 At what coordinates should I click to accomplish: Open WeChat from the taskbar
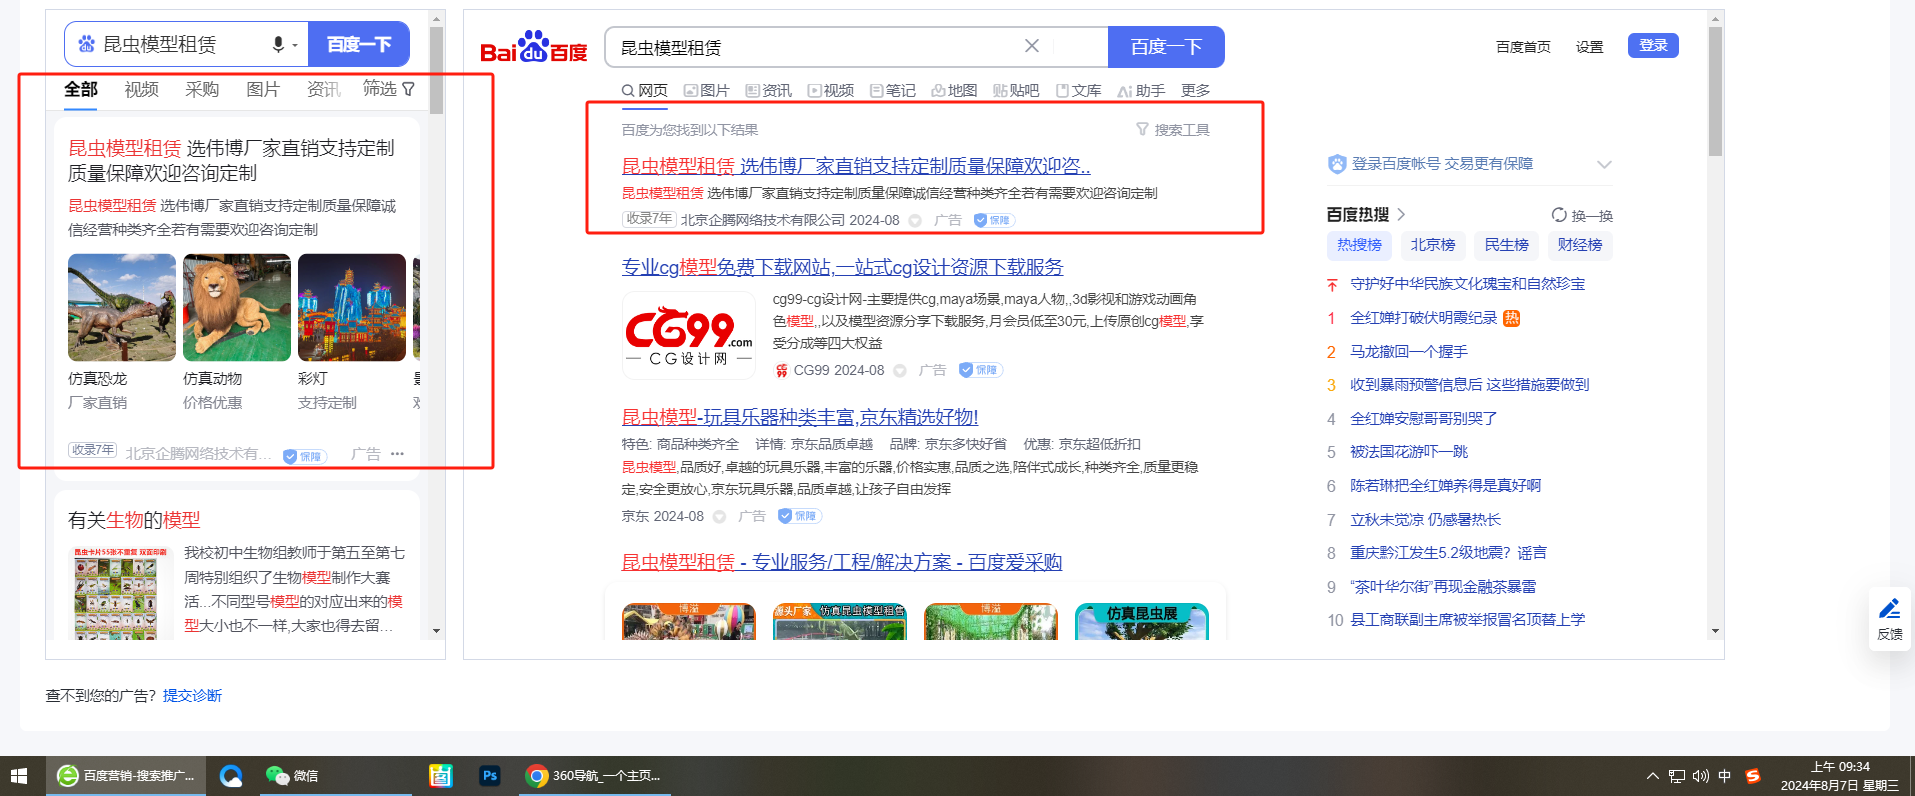tap(292, 776)
